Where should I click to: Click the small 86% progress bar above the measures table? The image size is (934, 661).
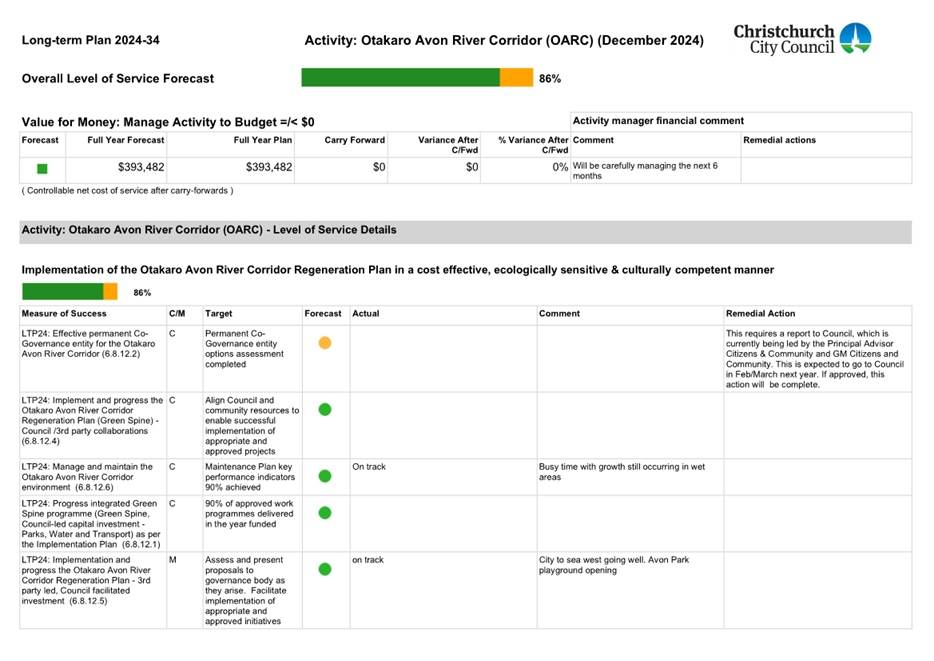tap(69, 292)
